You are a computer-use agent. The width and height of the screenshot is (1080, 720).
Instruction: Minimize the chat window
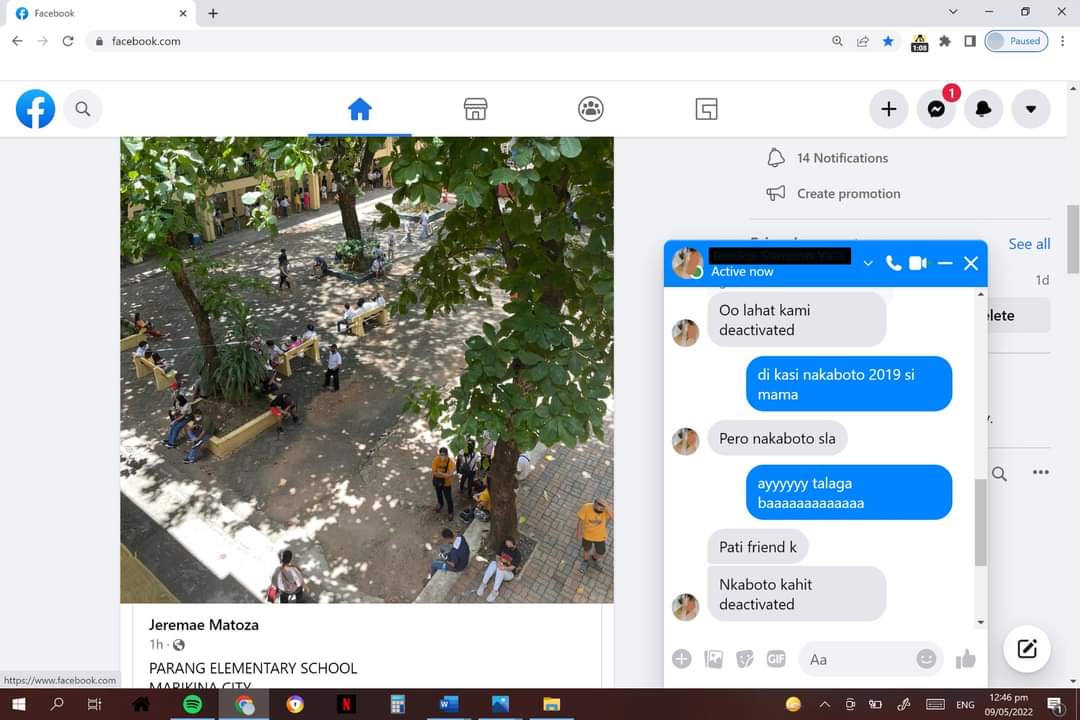pyautogui.click(x=944, y=263)
